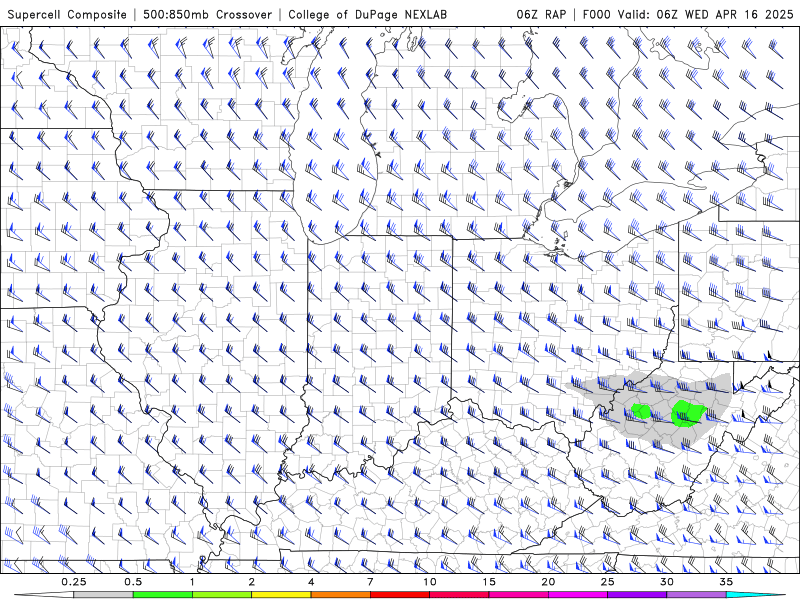The image size is (800, 600).
Task: Click the legend value 35
Action: [x=726, y=582]
